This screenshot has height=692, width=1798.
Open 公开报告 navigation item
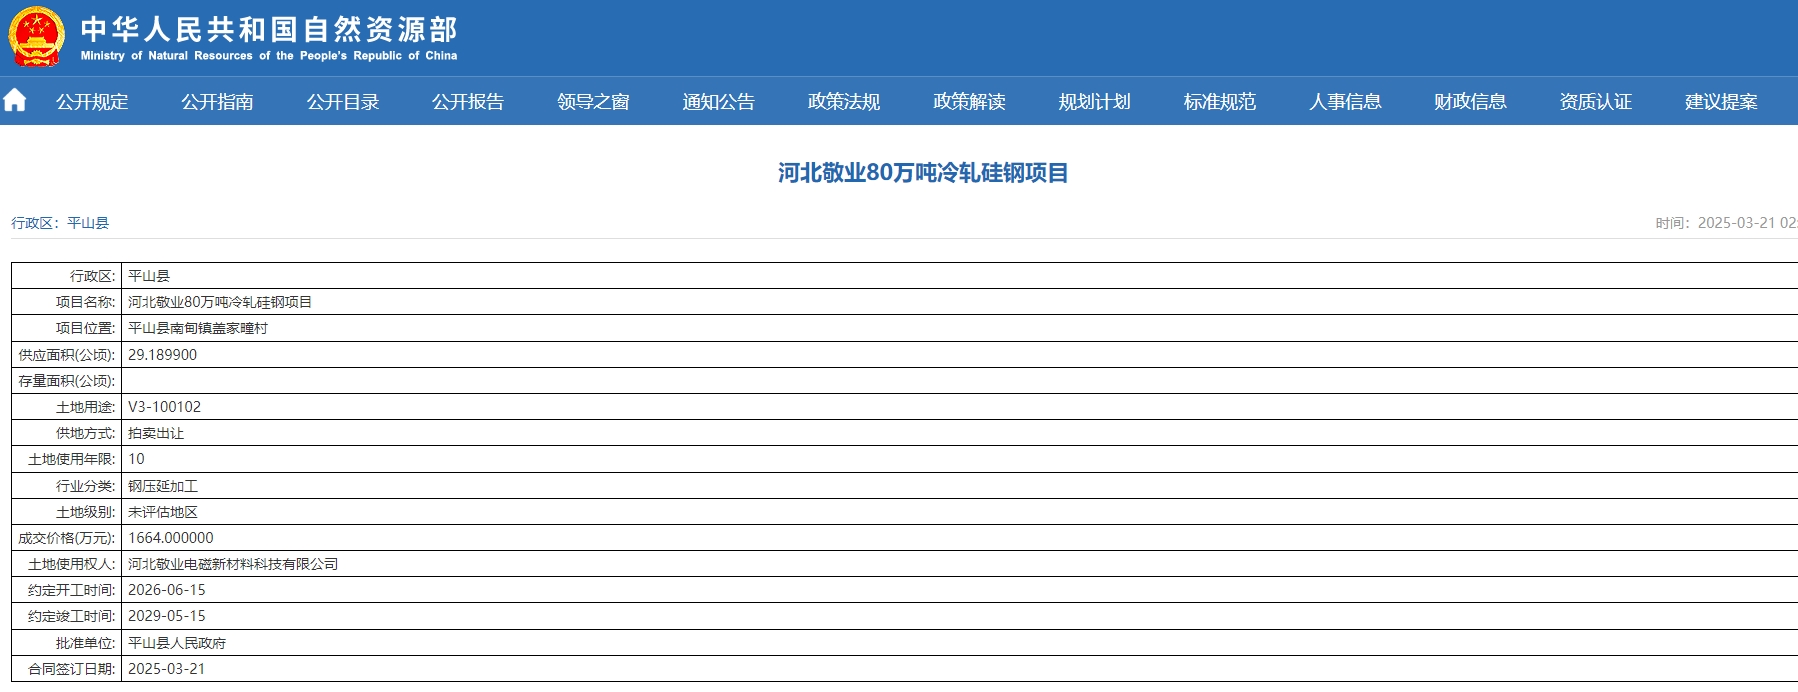pyautogui.click(x=468, y=102)
